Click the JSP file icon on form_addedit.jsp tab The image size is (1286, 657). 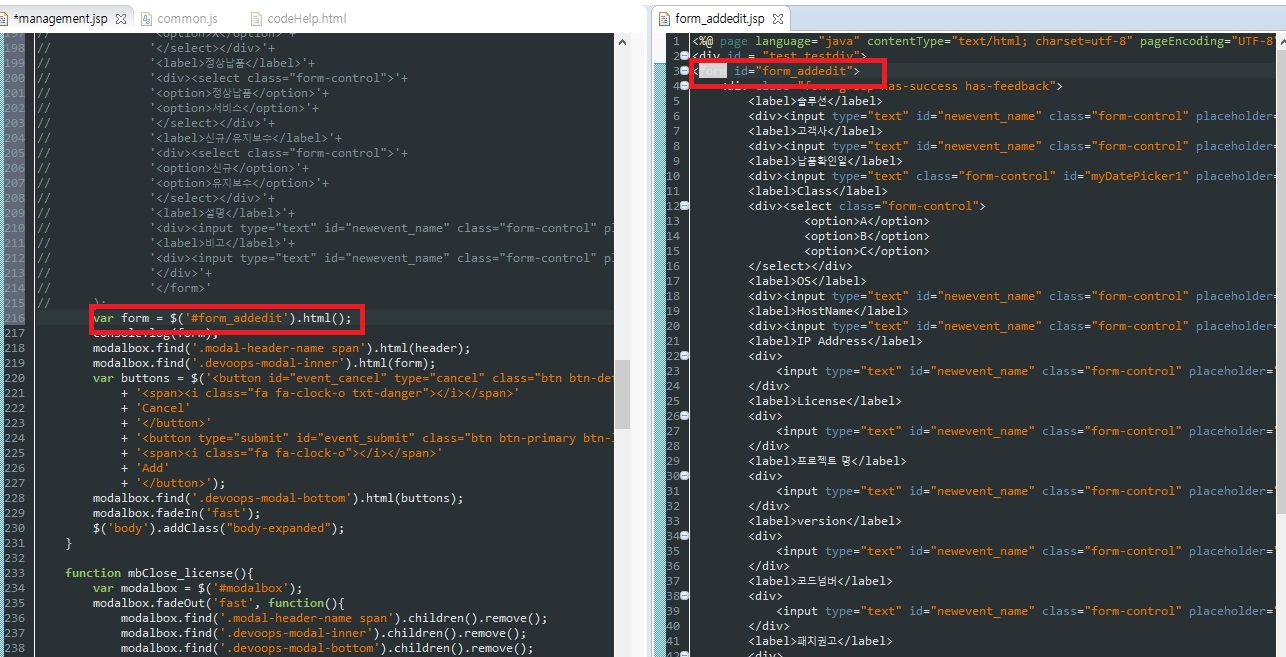[x=664, y=18]
